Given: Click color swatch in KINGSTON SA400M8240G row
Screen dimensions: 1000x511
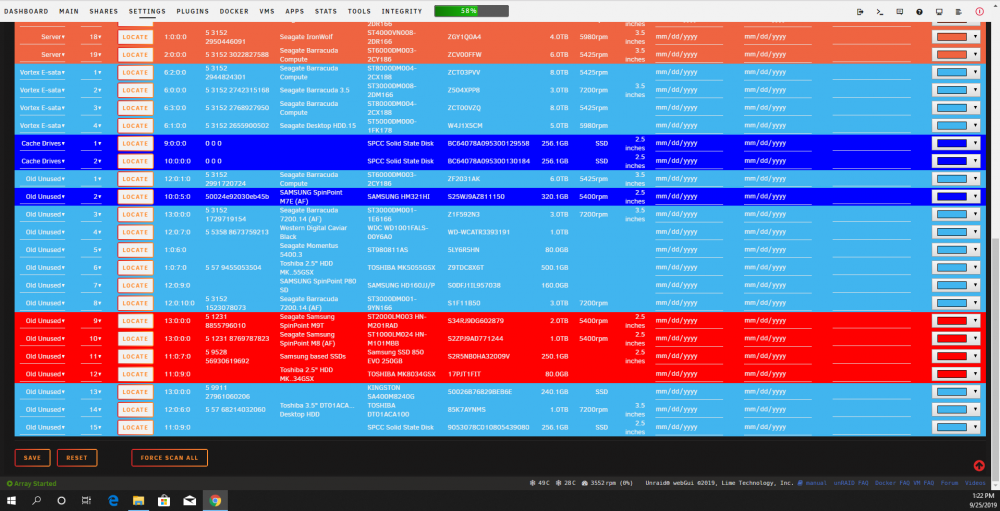Looking at the screenshot, I should tap(952, 392).
